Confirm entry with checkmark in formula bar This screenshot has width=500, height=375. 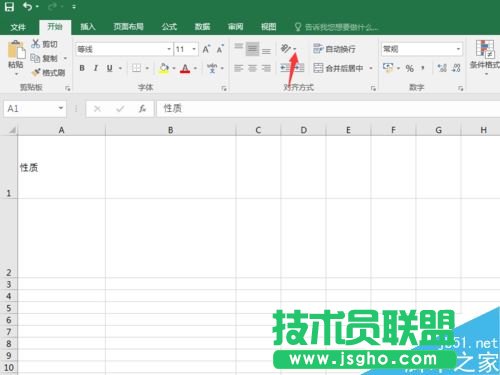tap(120, 109)
